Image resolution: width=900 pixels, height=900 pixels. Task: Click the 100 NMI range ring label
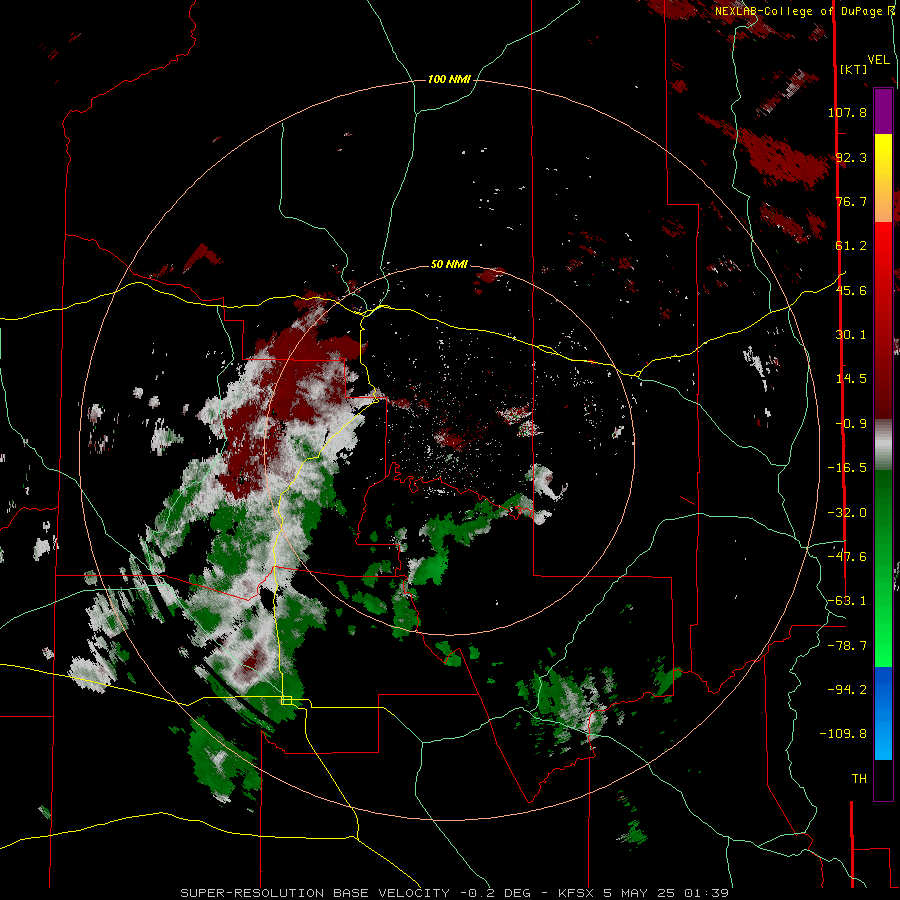tap(449, 79)
